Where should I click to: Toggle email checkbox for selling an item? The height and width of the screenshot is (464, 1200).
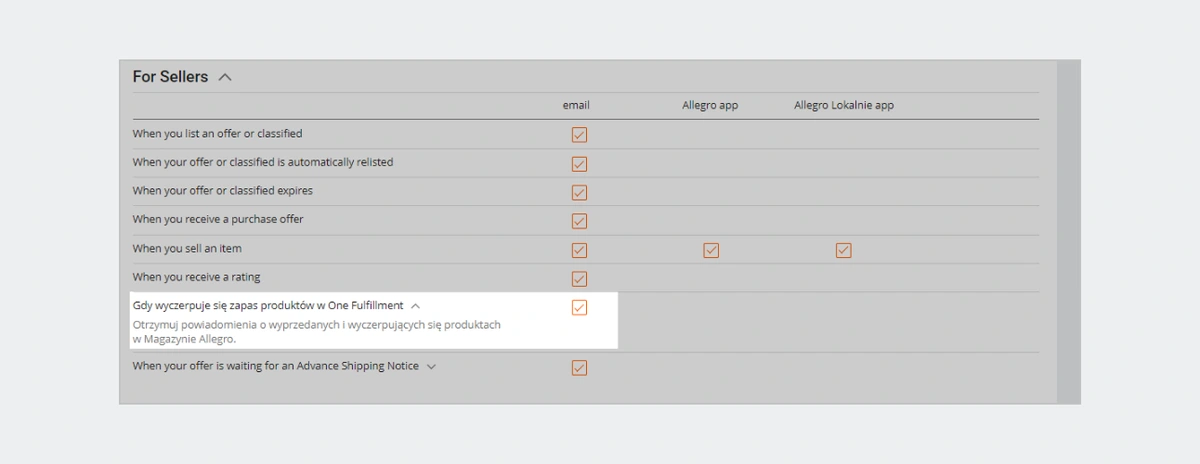point(579,250)
